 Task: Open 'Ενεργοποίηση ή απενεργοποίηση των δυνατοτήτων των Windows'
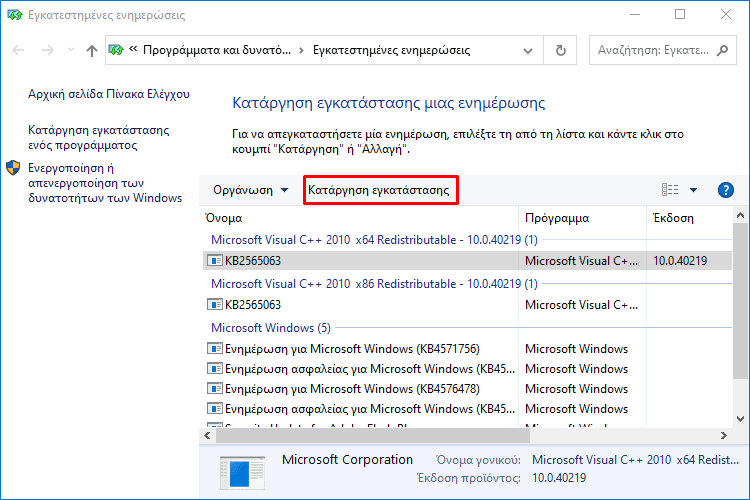point(105,183)
